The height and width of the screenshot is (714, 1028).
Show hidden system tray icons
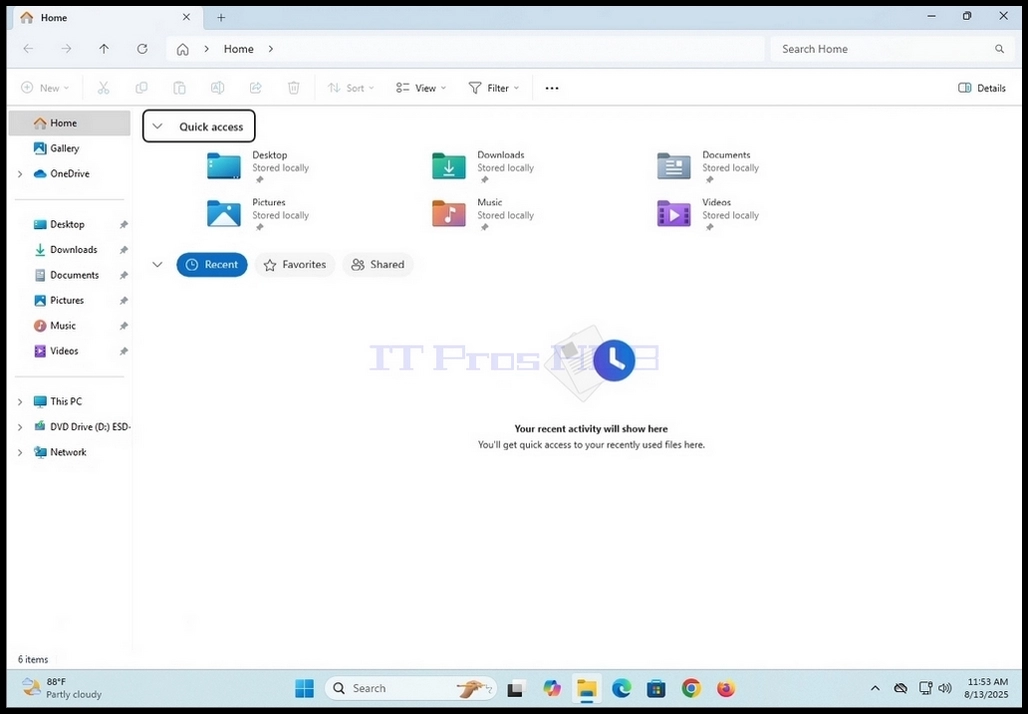click(x=875, y=688)
